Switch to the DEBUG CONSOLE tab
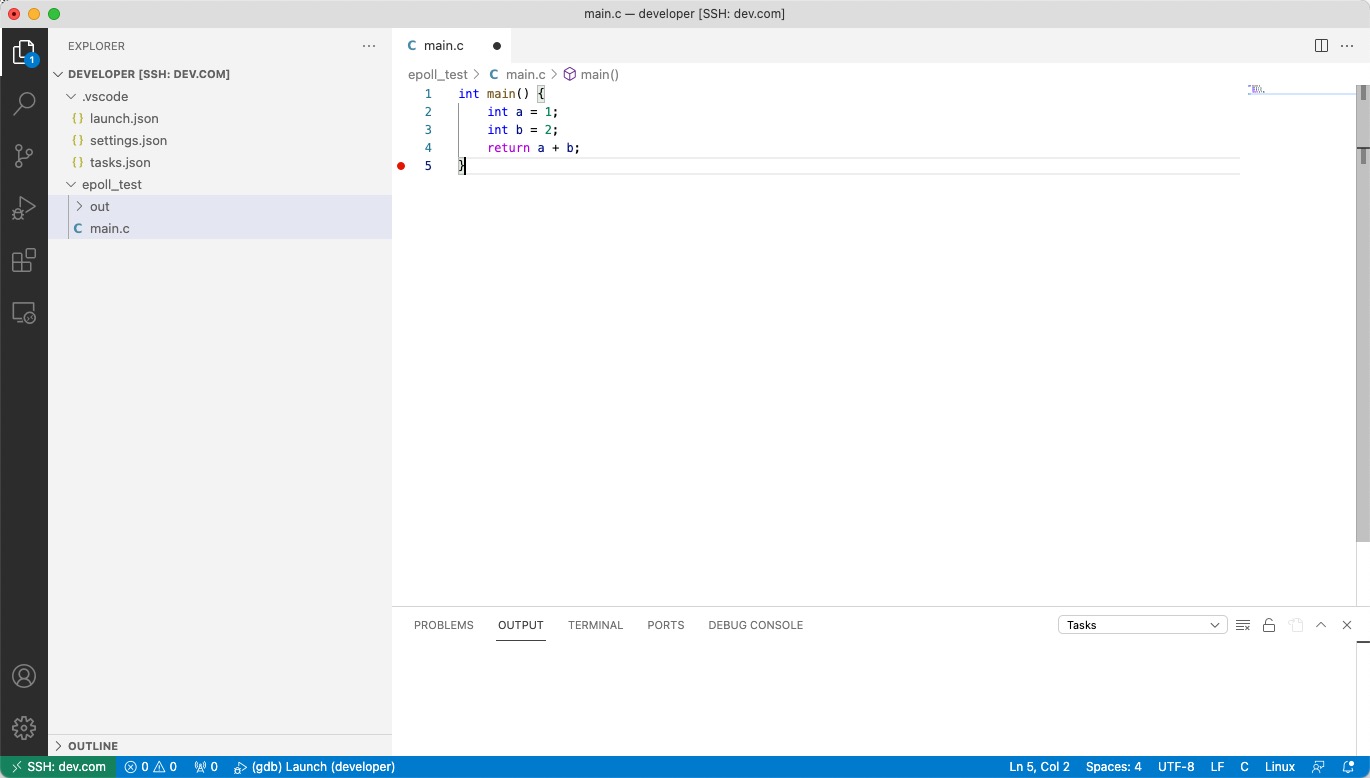This screenshot has width=1370, height=778. 755,625
